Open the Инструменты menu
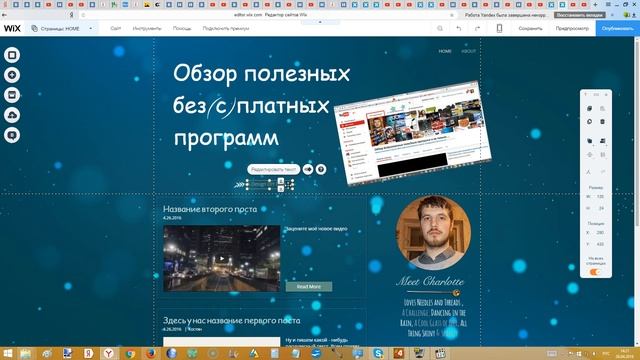This screenshot has height=360, width=640. coord(147,29)
